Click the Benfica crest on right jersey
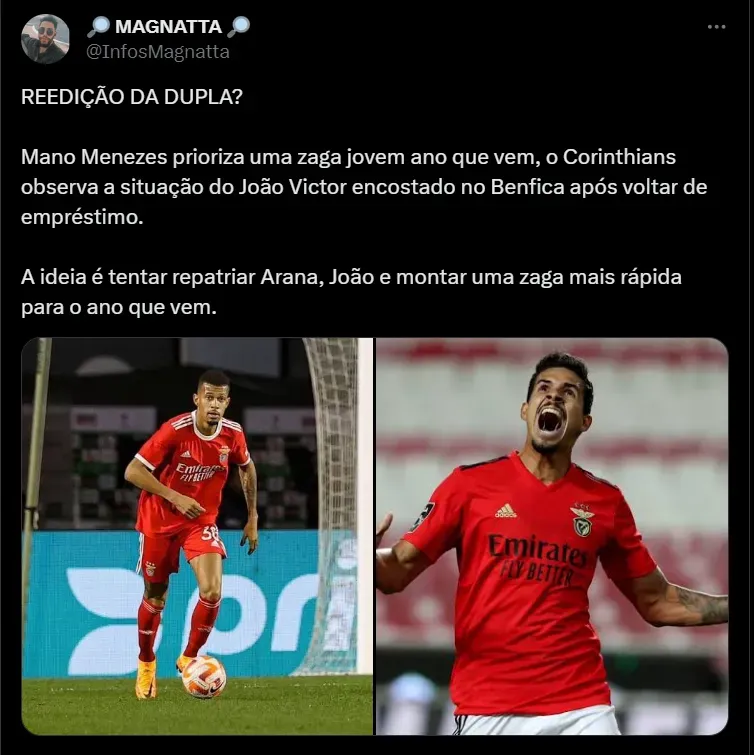The height and width of the screenshot is (755, 754). pyautogui.click(x=583, y=521)
